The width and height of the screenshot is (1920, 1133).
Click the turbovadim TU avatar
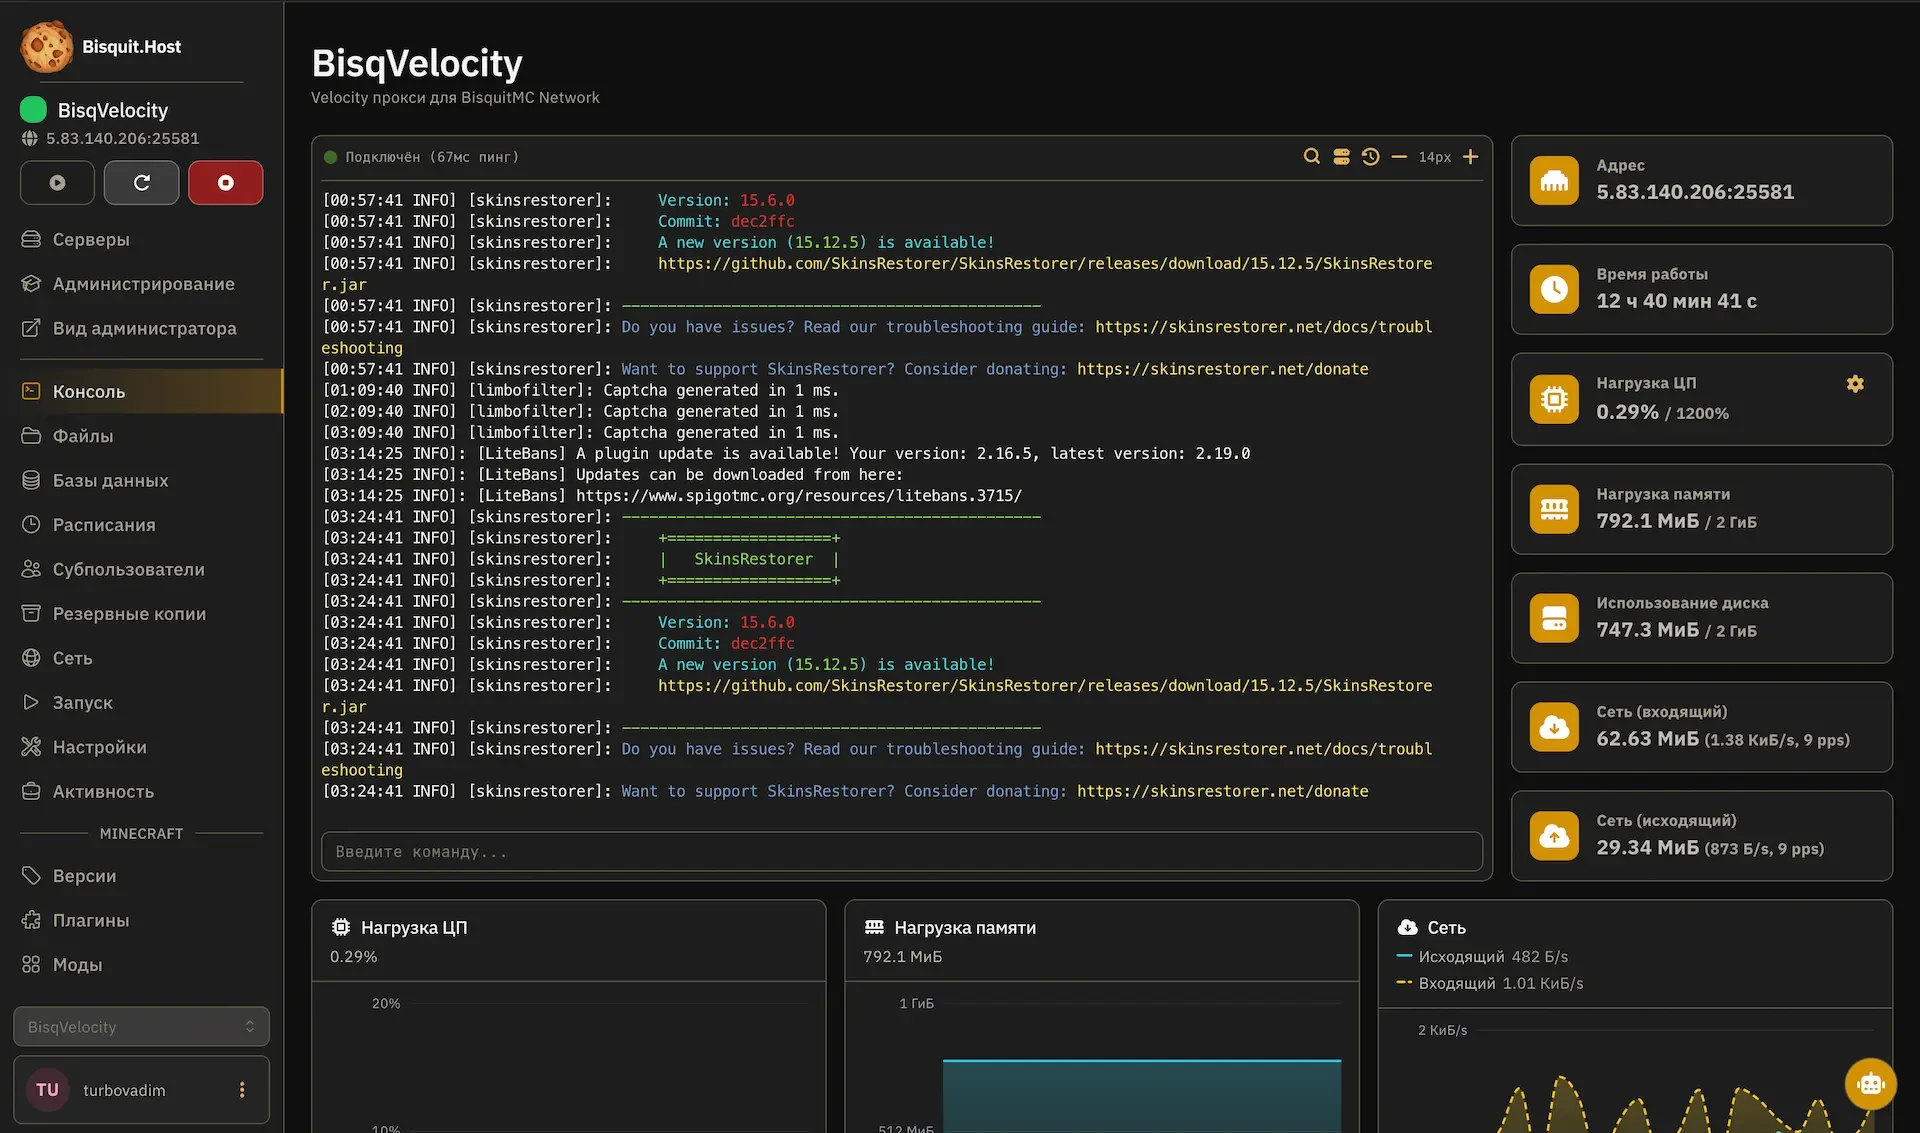pyautogui.click(x=47, y=1090)
